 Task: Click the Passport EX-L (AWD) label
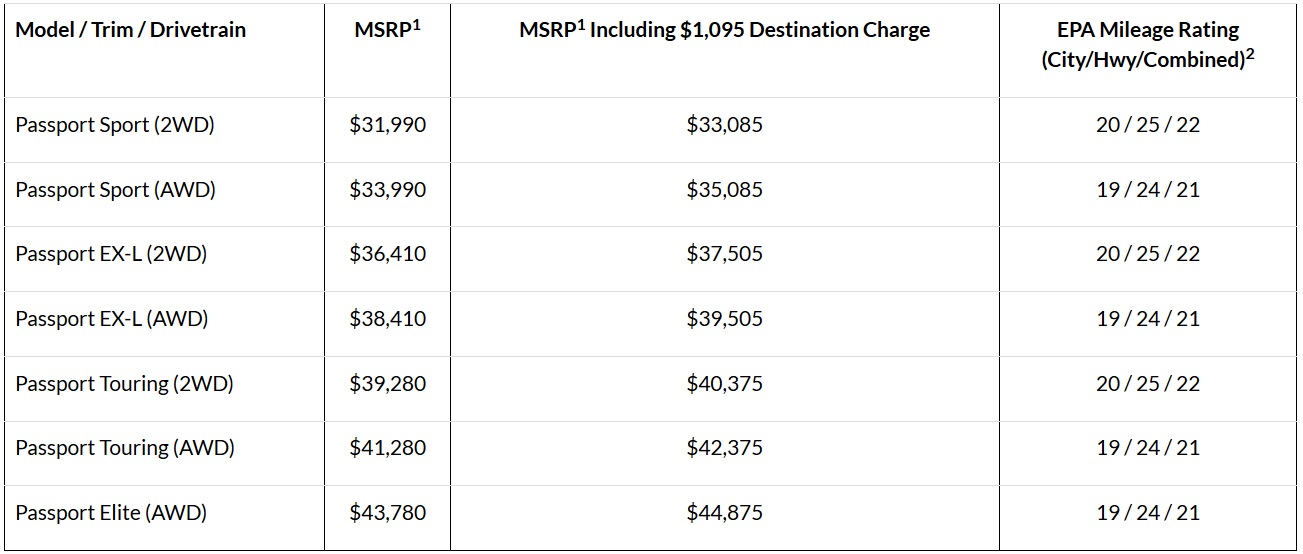click(x=112, y=319)
